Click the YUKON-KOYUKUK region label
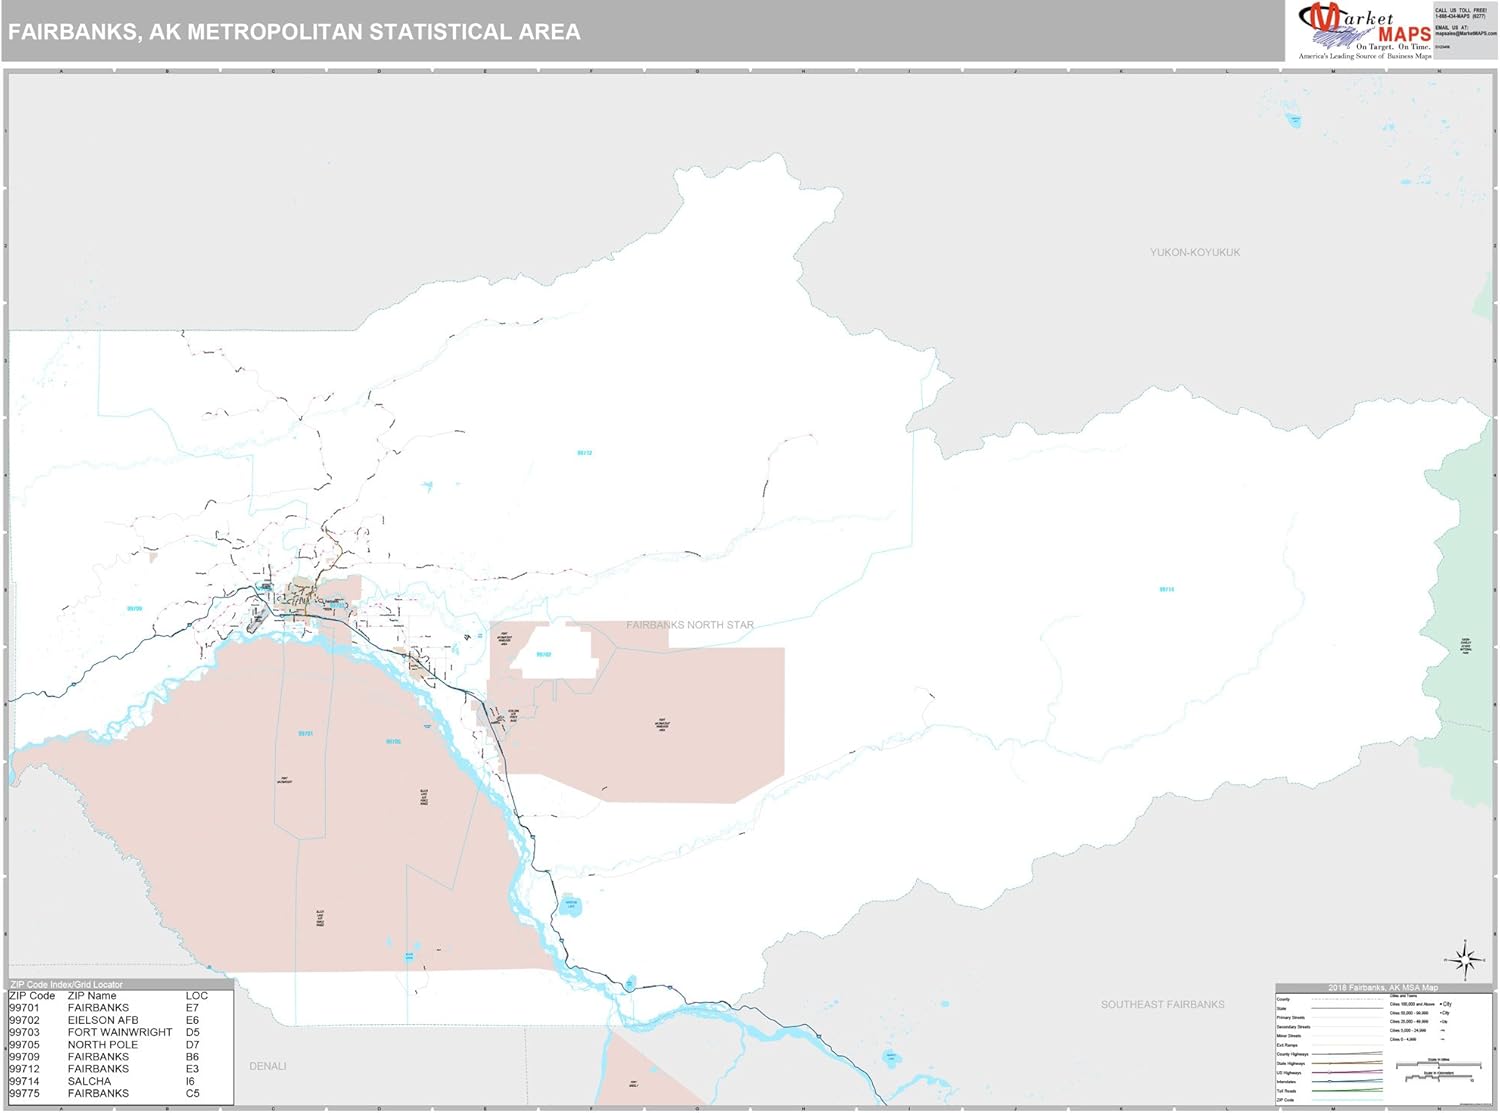Image resolution: width=1500 pixels, height=1113 pixels. coord(1194,253)
